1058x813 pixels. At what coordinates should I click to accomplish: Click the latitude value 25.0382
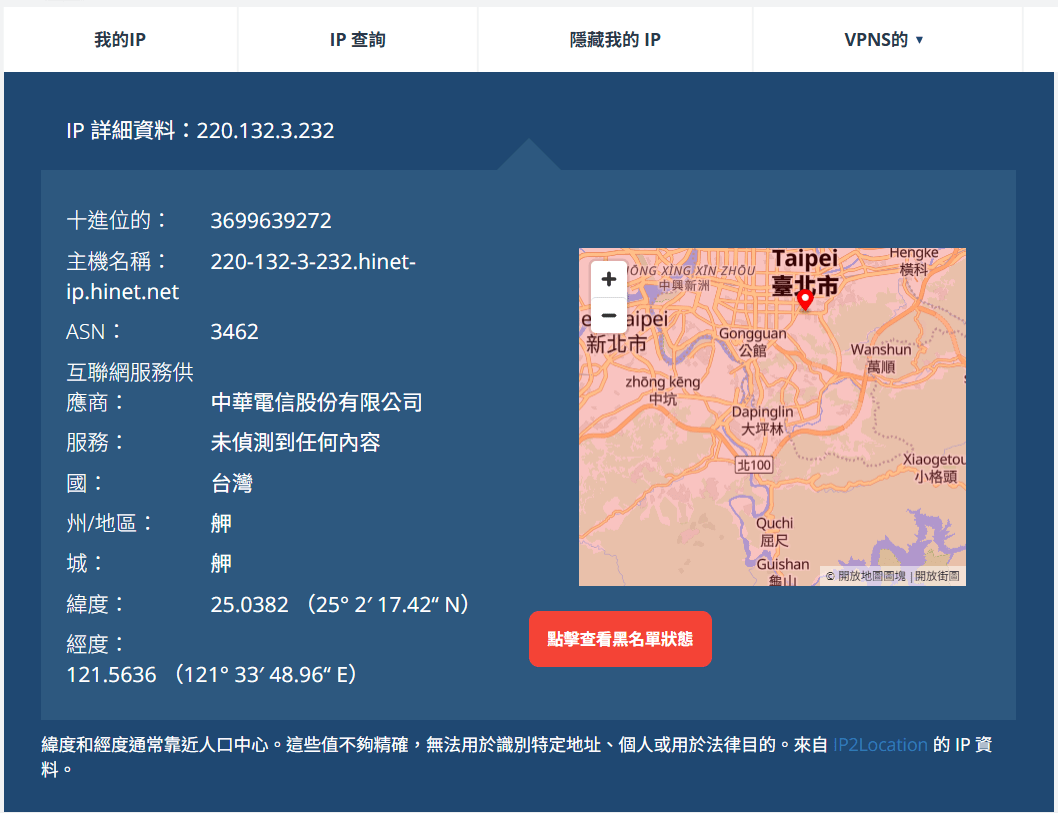coord(249,605)
